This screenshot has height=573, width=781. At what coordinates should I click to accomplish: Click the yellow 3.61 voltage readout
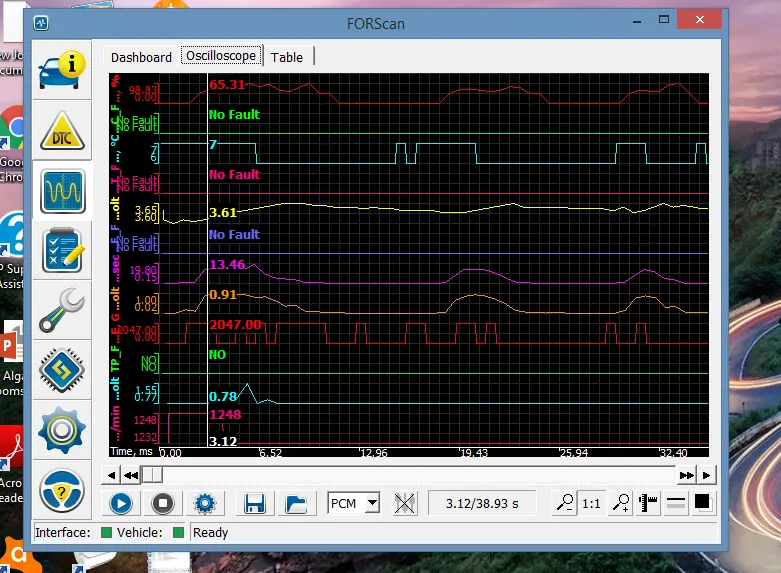(223, 213)
